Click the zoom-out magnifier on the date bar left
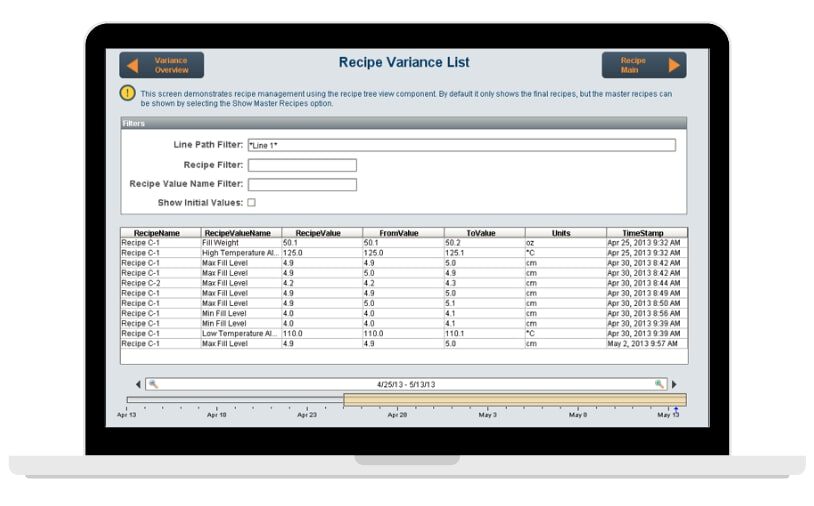The image size is (814, 506). [152, 384]
